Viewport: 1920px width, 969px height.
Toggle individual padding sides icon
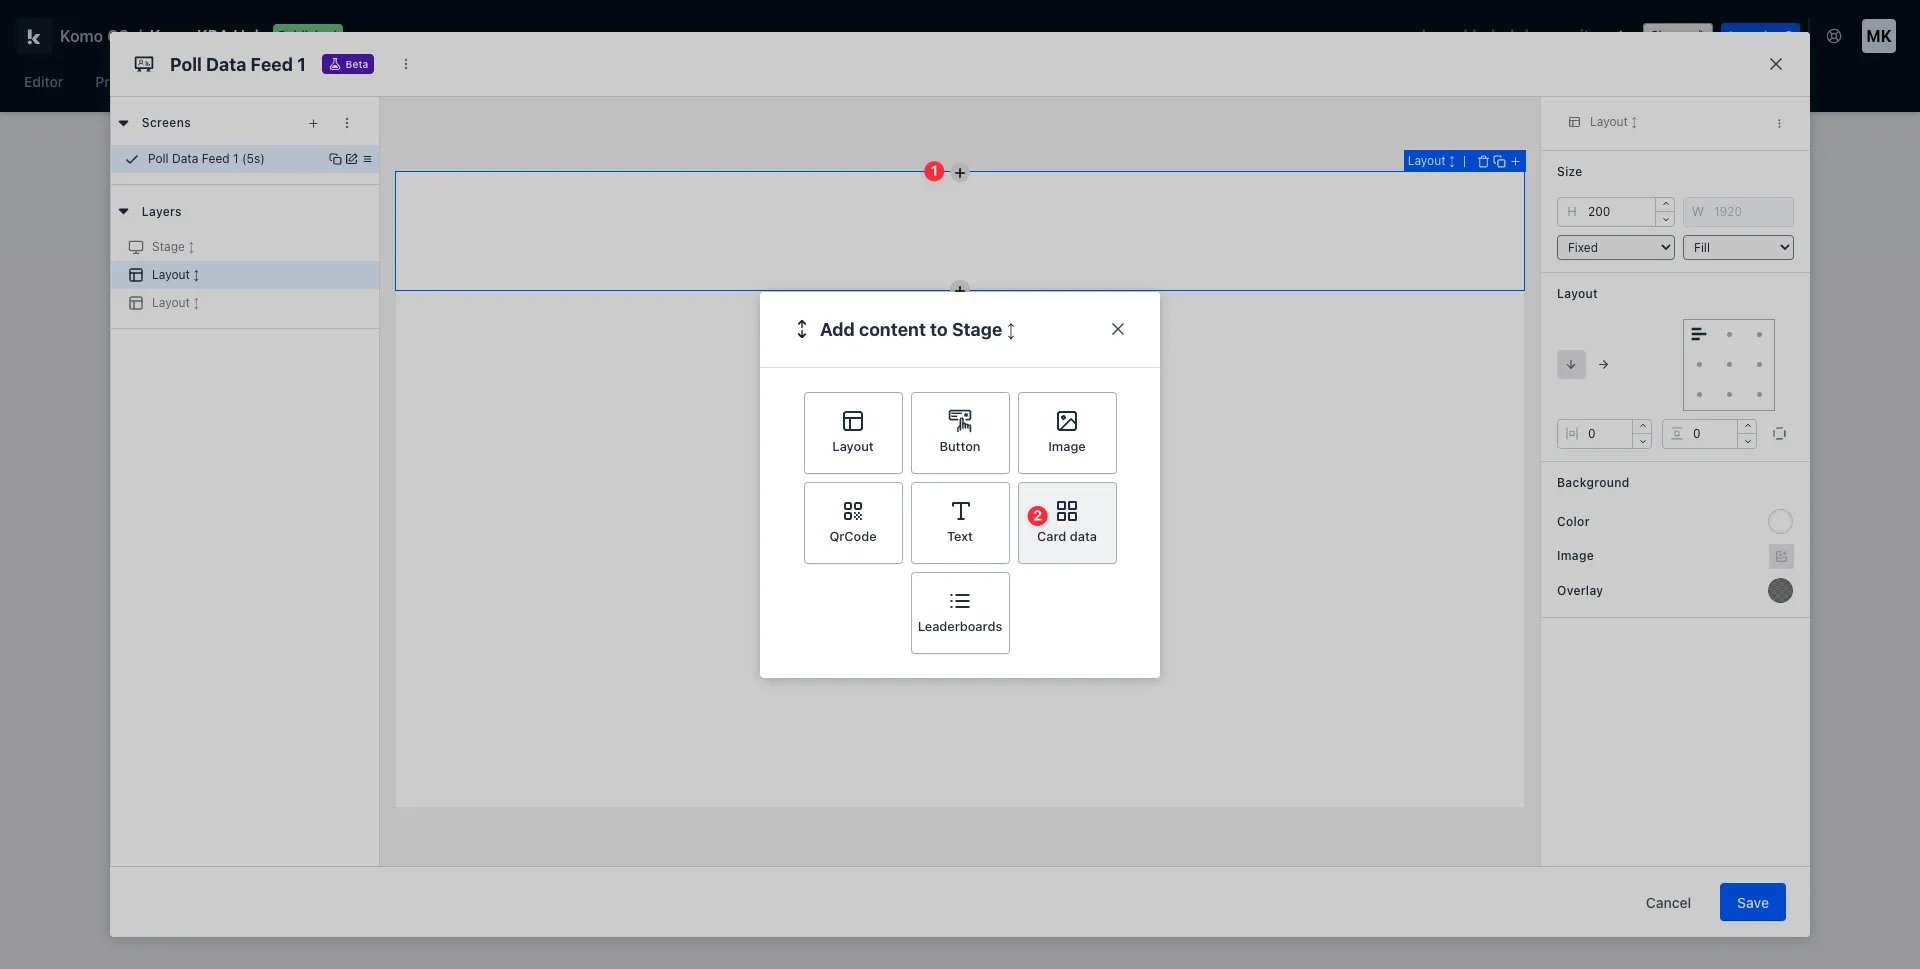click(x=1779, y=433)
